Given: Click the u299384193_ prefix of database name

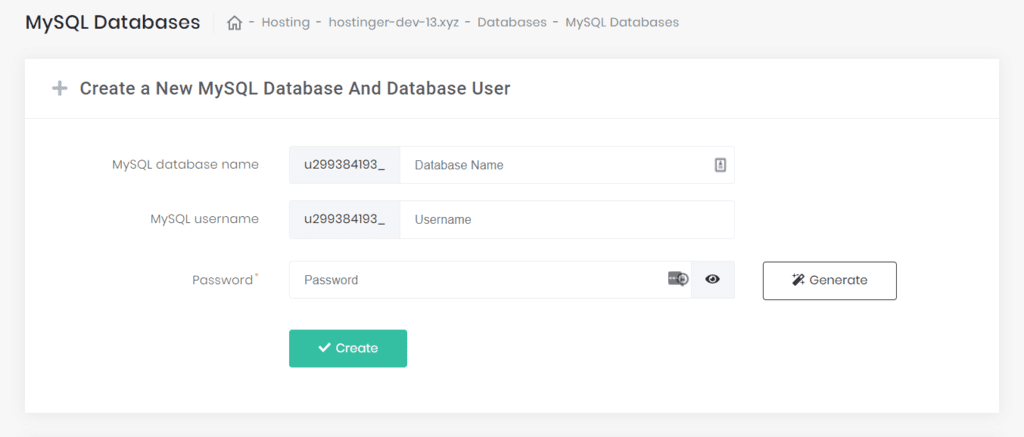Looking at the screenshot, I should [345, 165].
